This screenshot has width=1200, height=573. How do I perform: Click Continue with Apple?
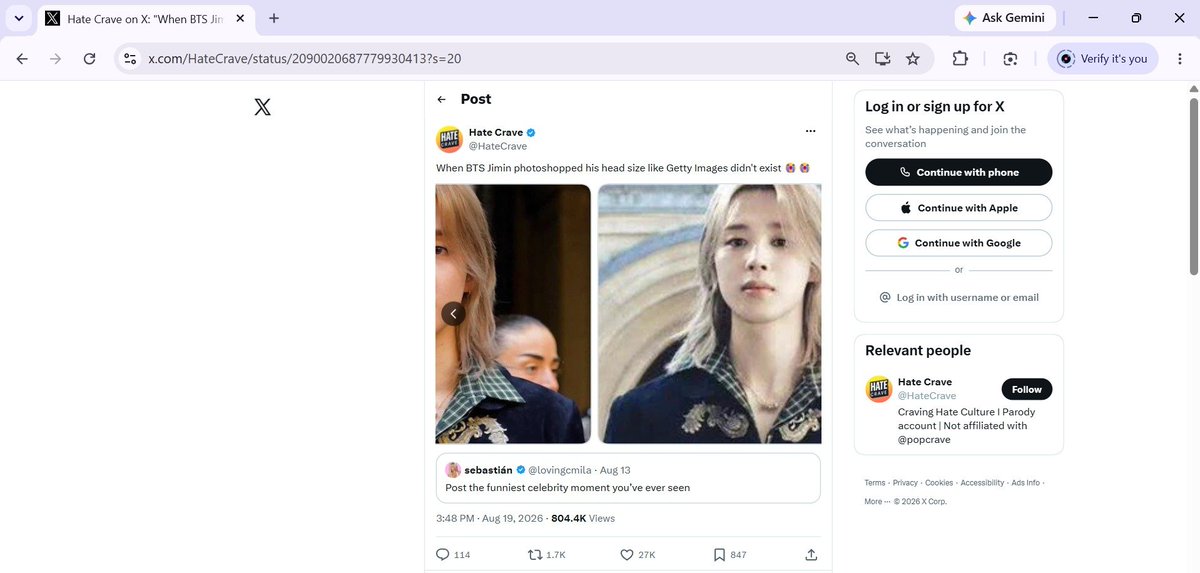[958, 208]
